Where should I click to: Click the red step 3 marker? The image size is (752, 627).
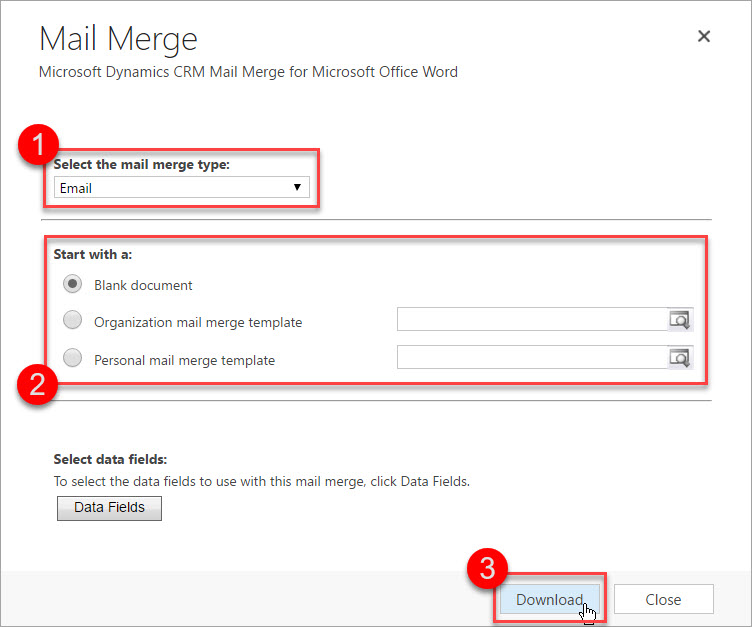click(x=487, y=568)
